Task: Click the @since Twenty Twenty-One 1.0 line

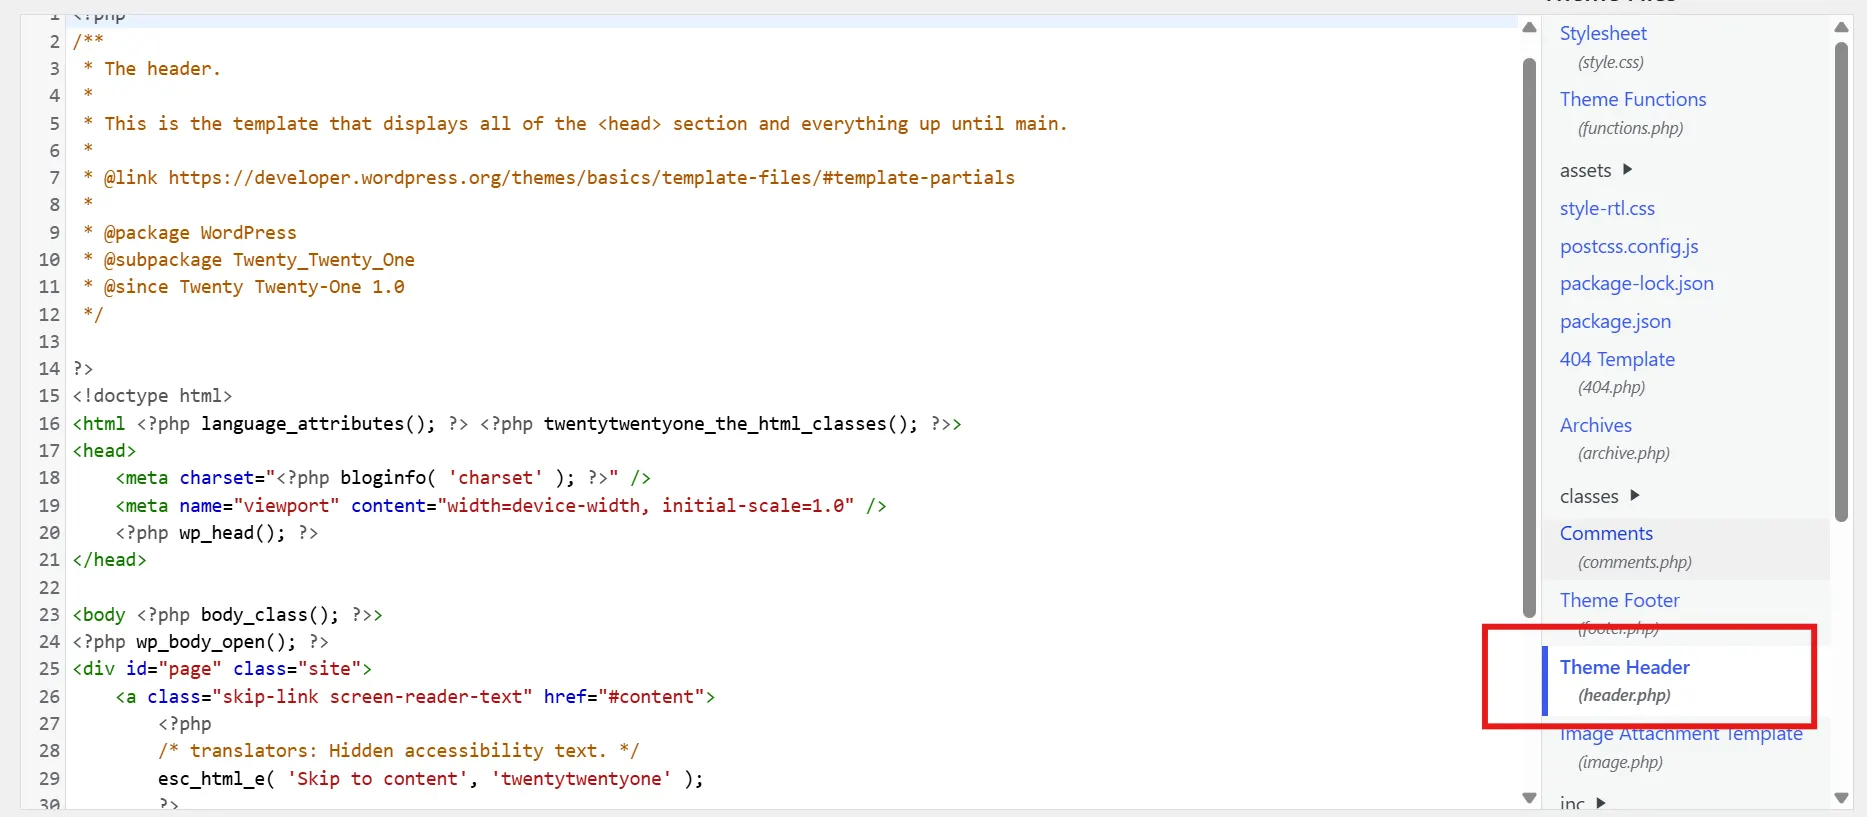Action: [244, 287]
